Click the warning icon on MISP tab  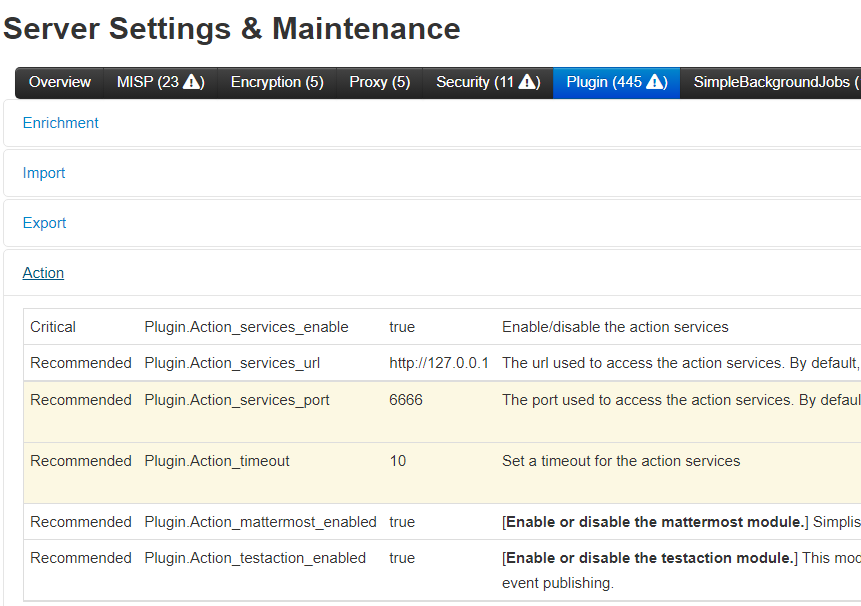coord(197,83)
